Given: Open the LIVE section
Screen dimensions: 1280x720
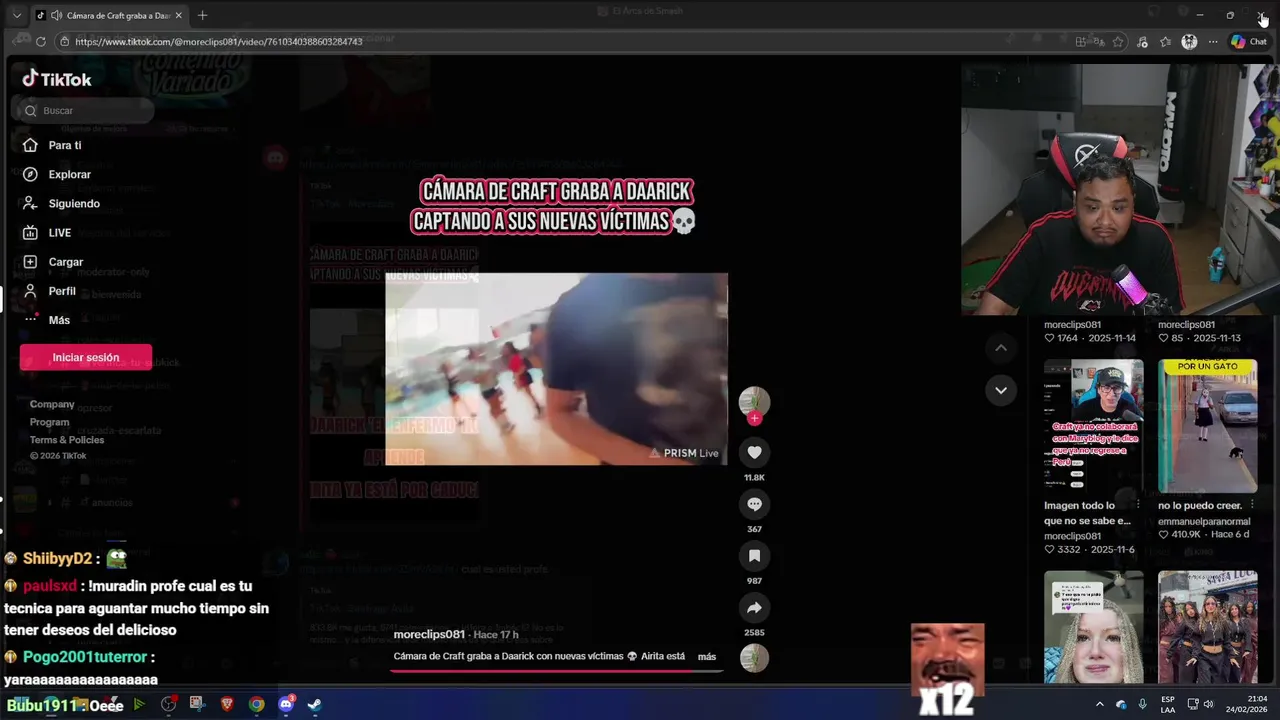Looking at the screenshot, I should 60,232.
